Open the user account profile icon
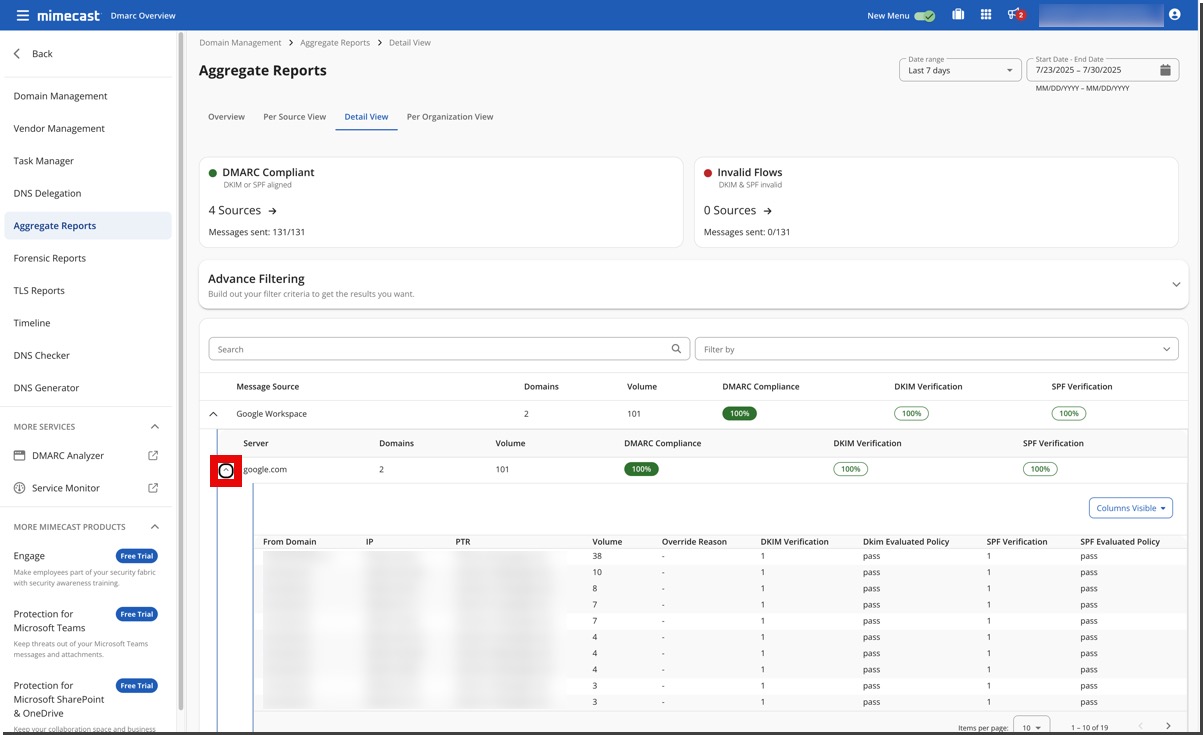 point(1174,15)
